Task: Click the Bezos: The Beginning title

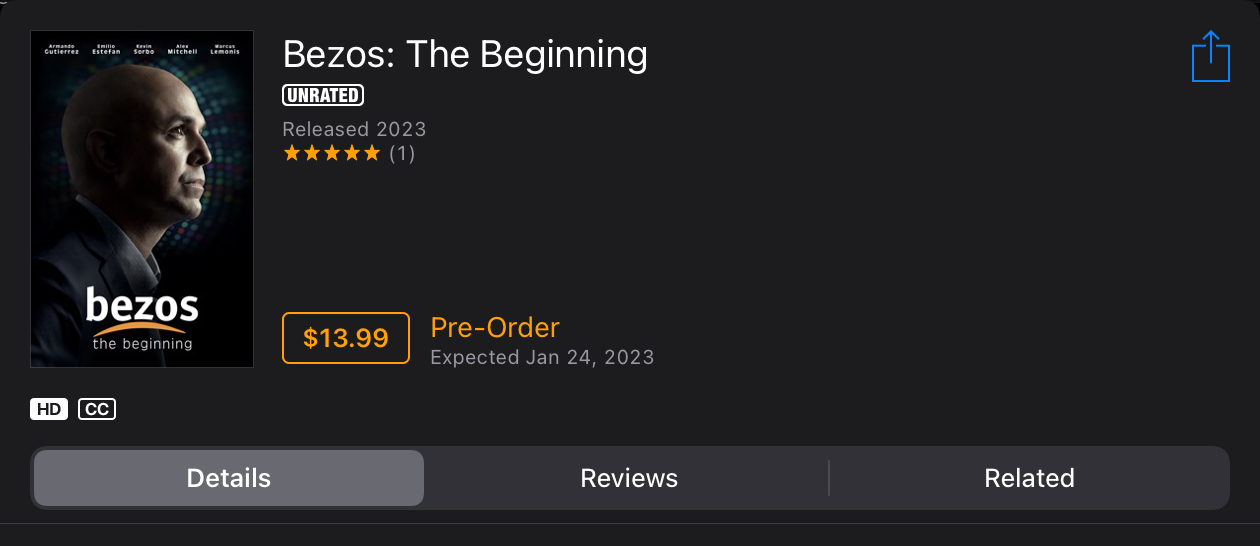Action: click(x=465, y=54)
